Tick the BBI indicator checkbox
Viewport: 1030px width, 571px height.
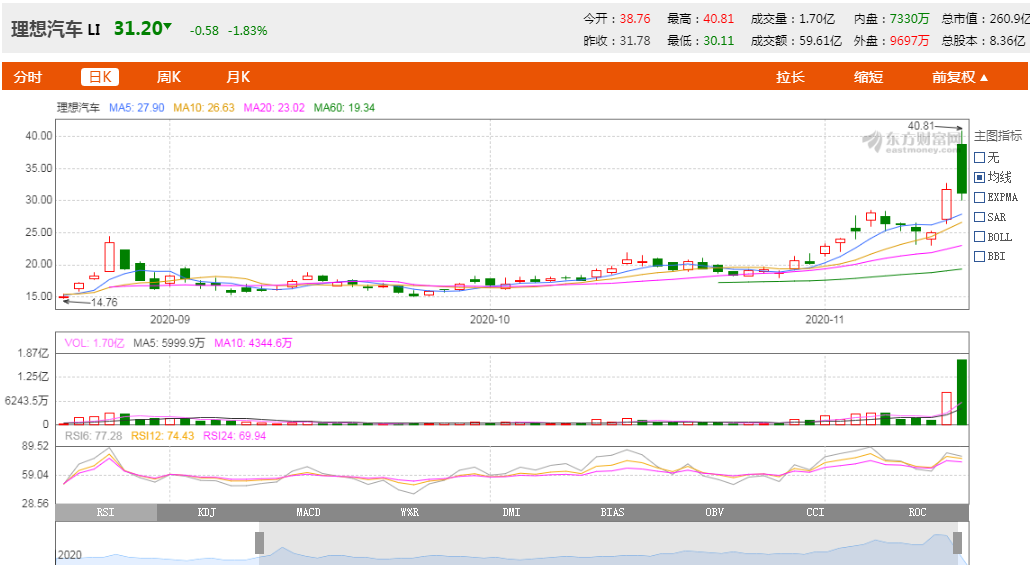(x=979, y=257)
